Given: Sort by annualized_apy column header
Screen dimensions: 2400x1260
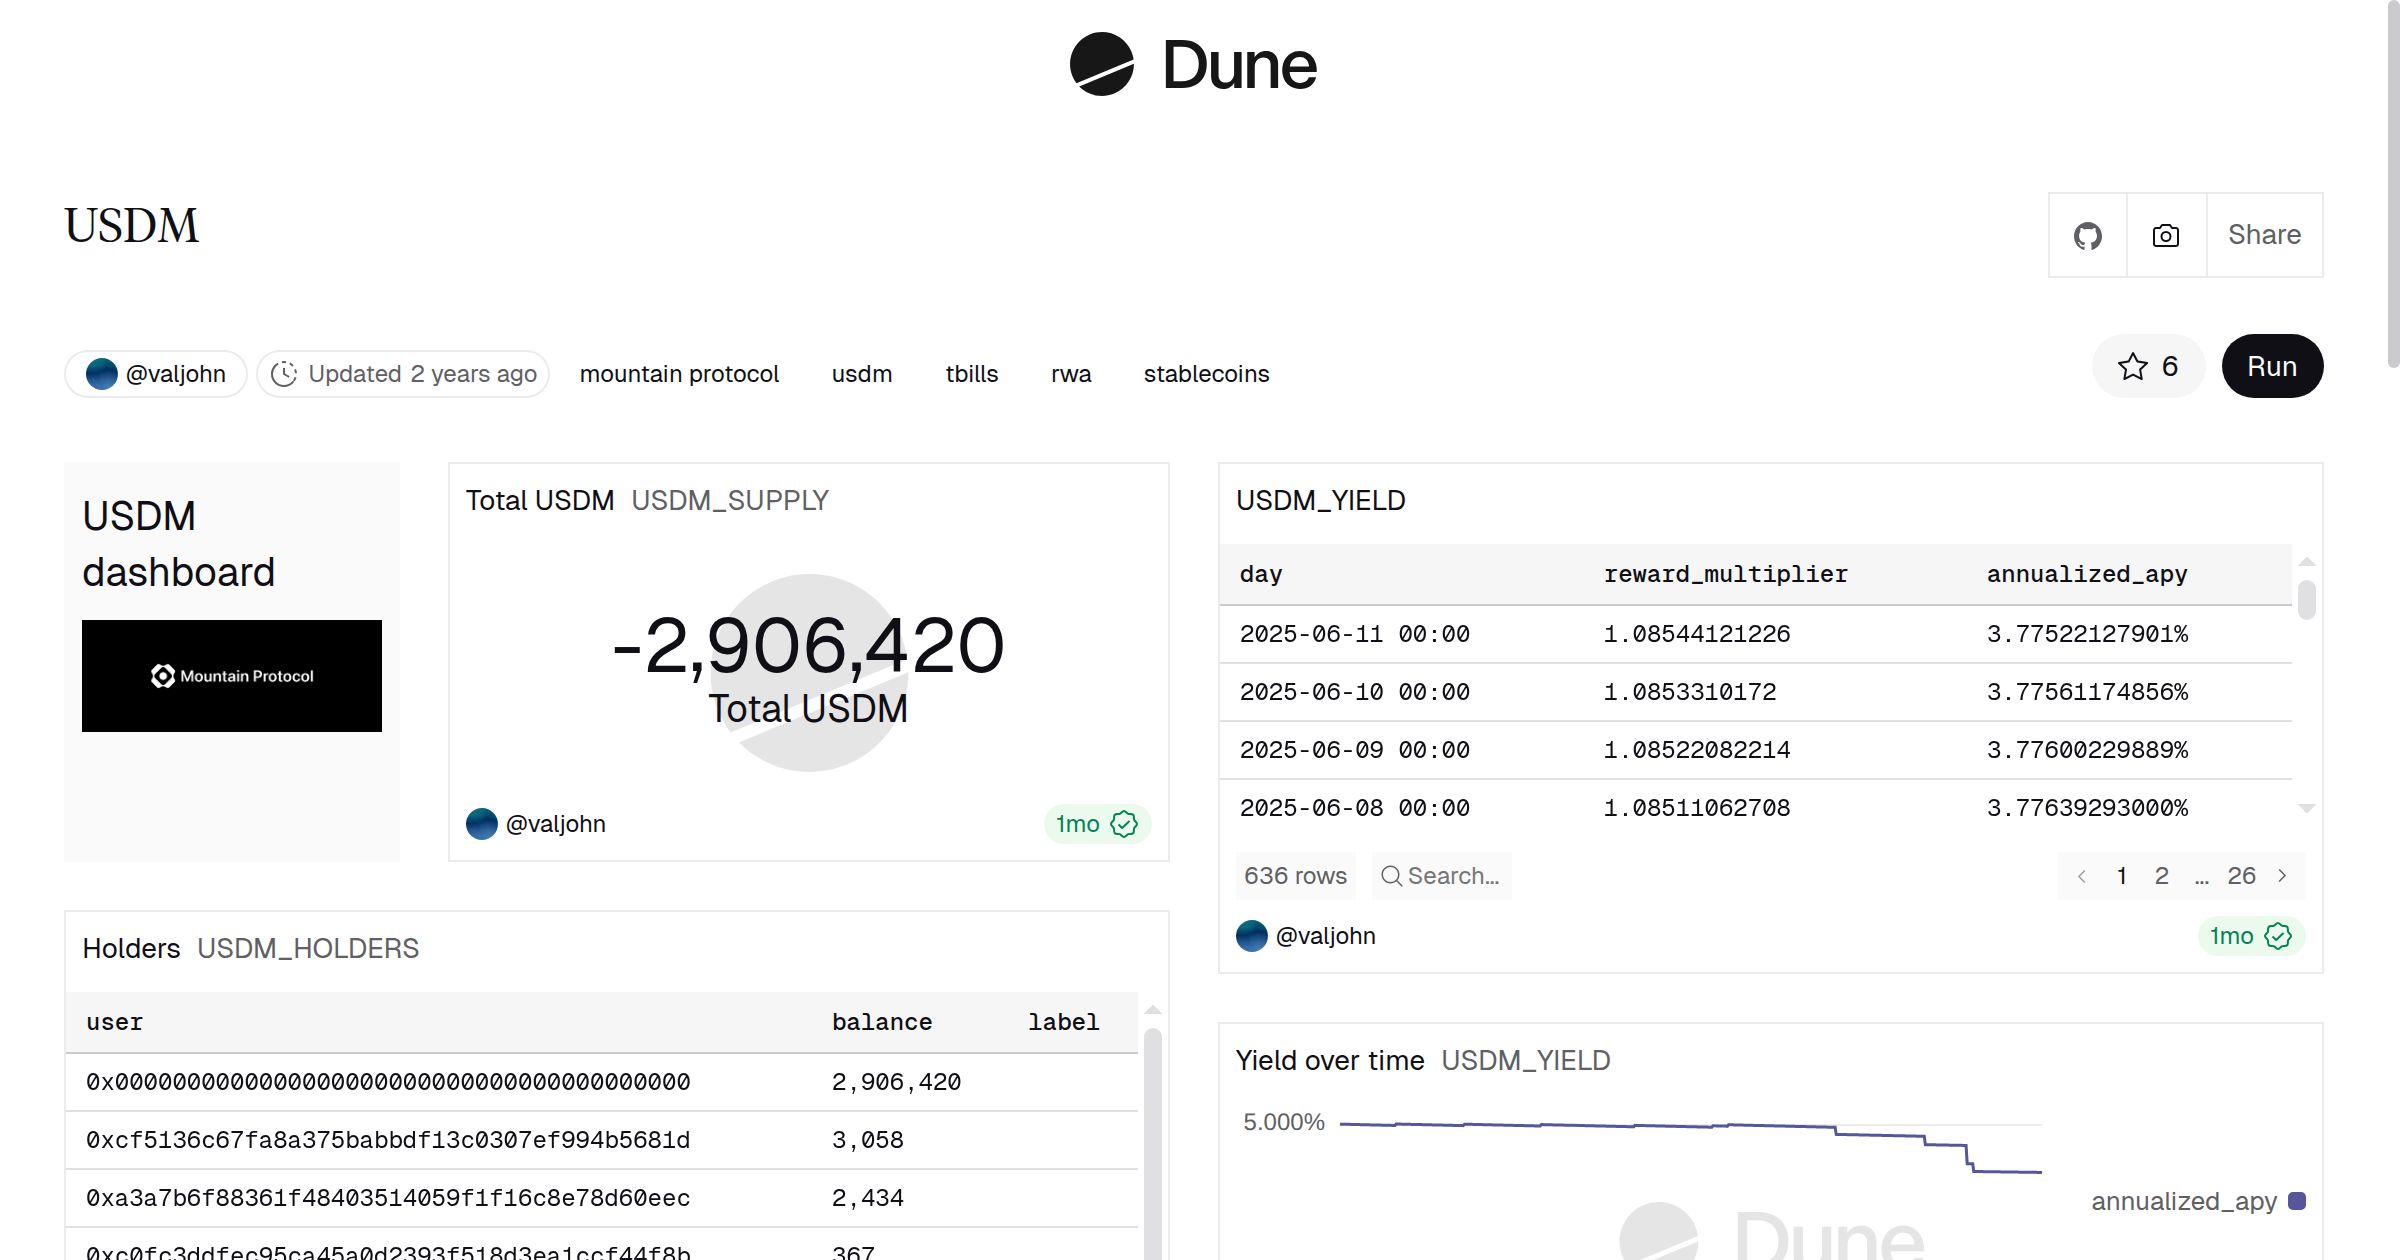Looking at the screenshot, I should (x=2086, y=574).
